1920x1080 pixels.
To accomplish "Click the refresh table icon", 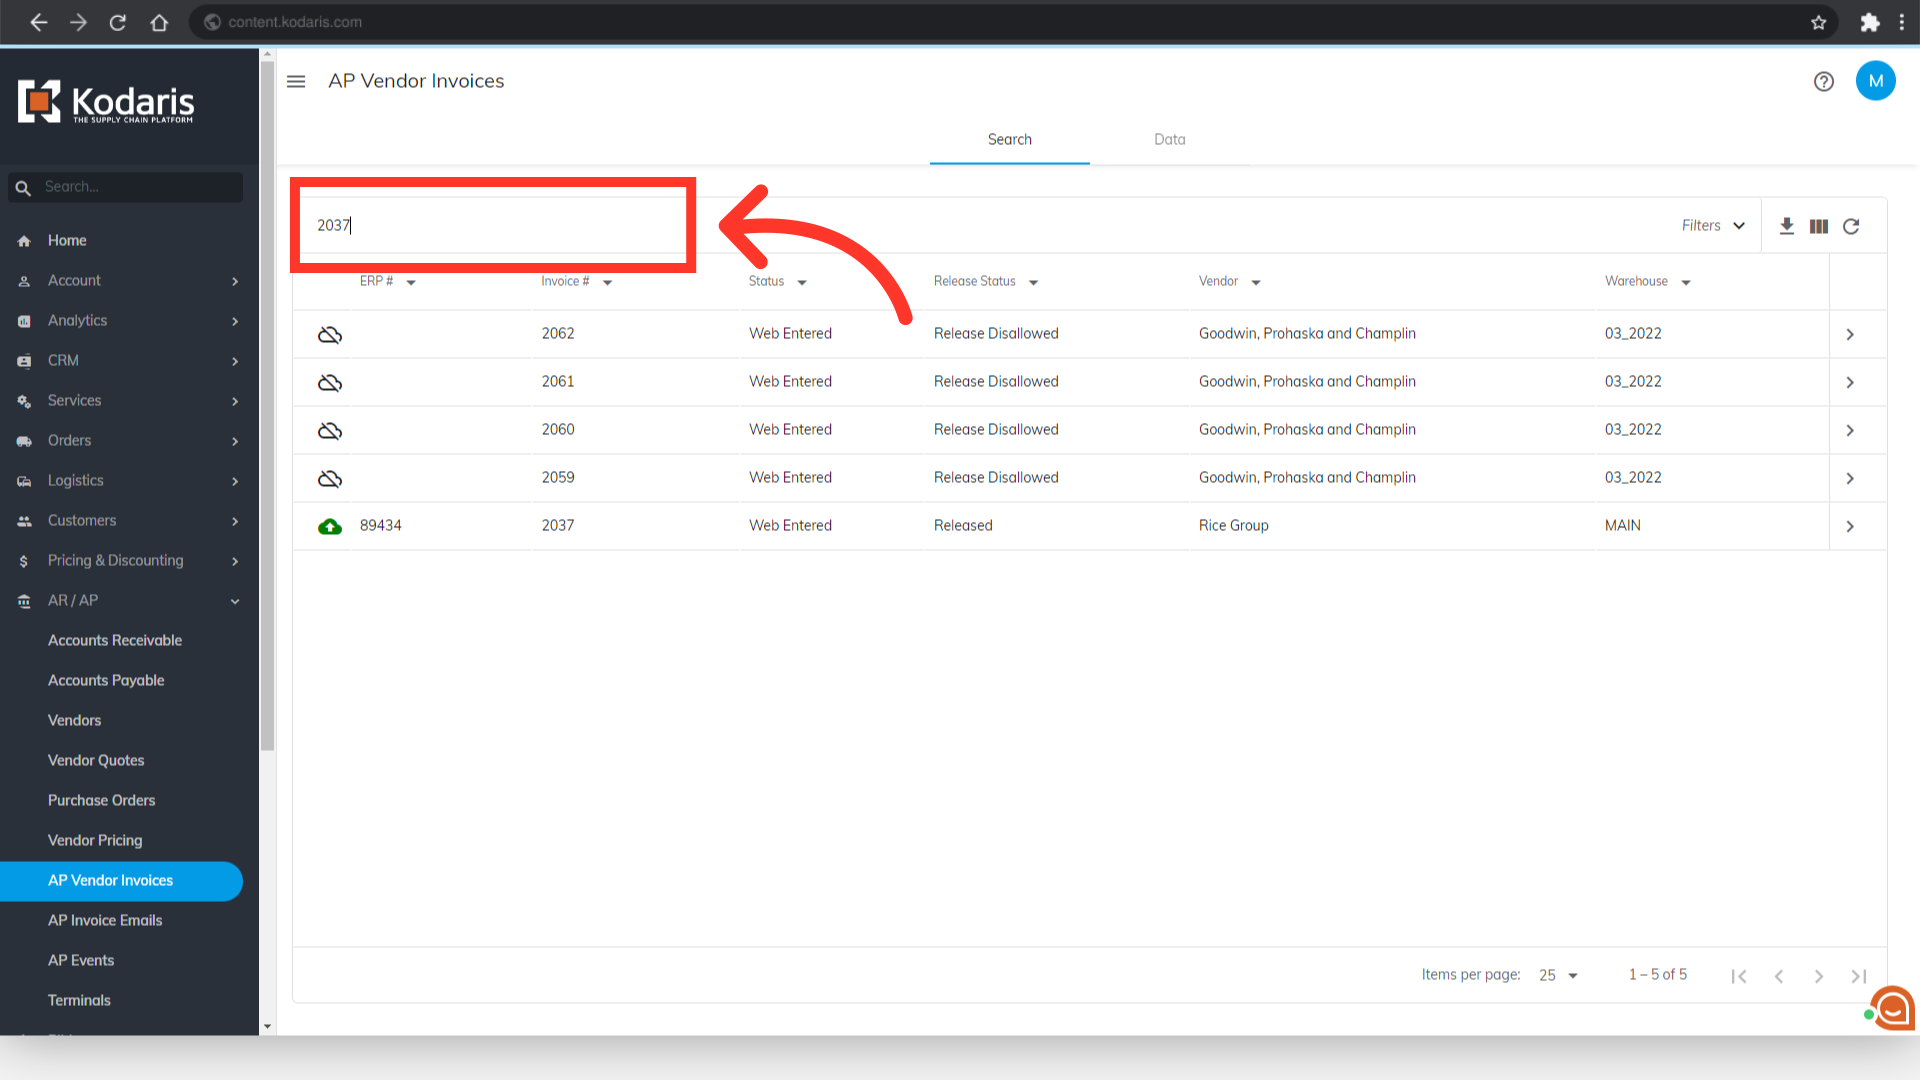I will tap(1851, 226).
